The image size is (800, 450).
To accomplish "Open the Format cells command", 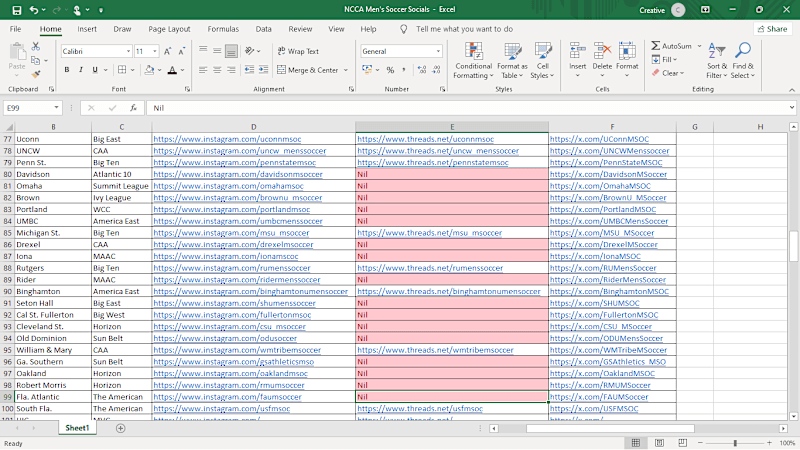I will [627, 61].
